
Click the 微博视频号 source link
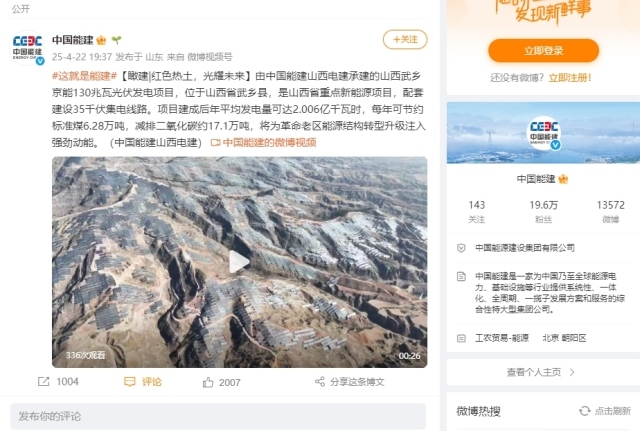click(x=209, y=57)
